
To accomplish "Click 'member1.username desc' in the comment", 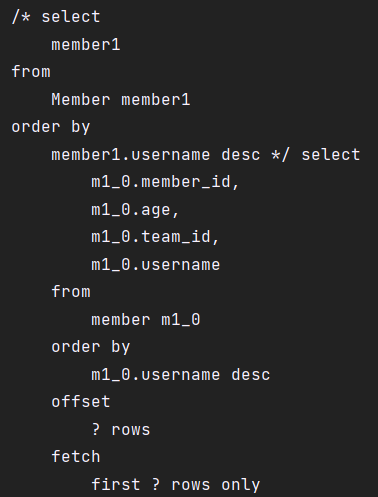I will click(156, 155).
